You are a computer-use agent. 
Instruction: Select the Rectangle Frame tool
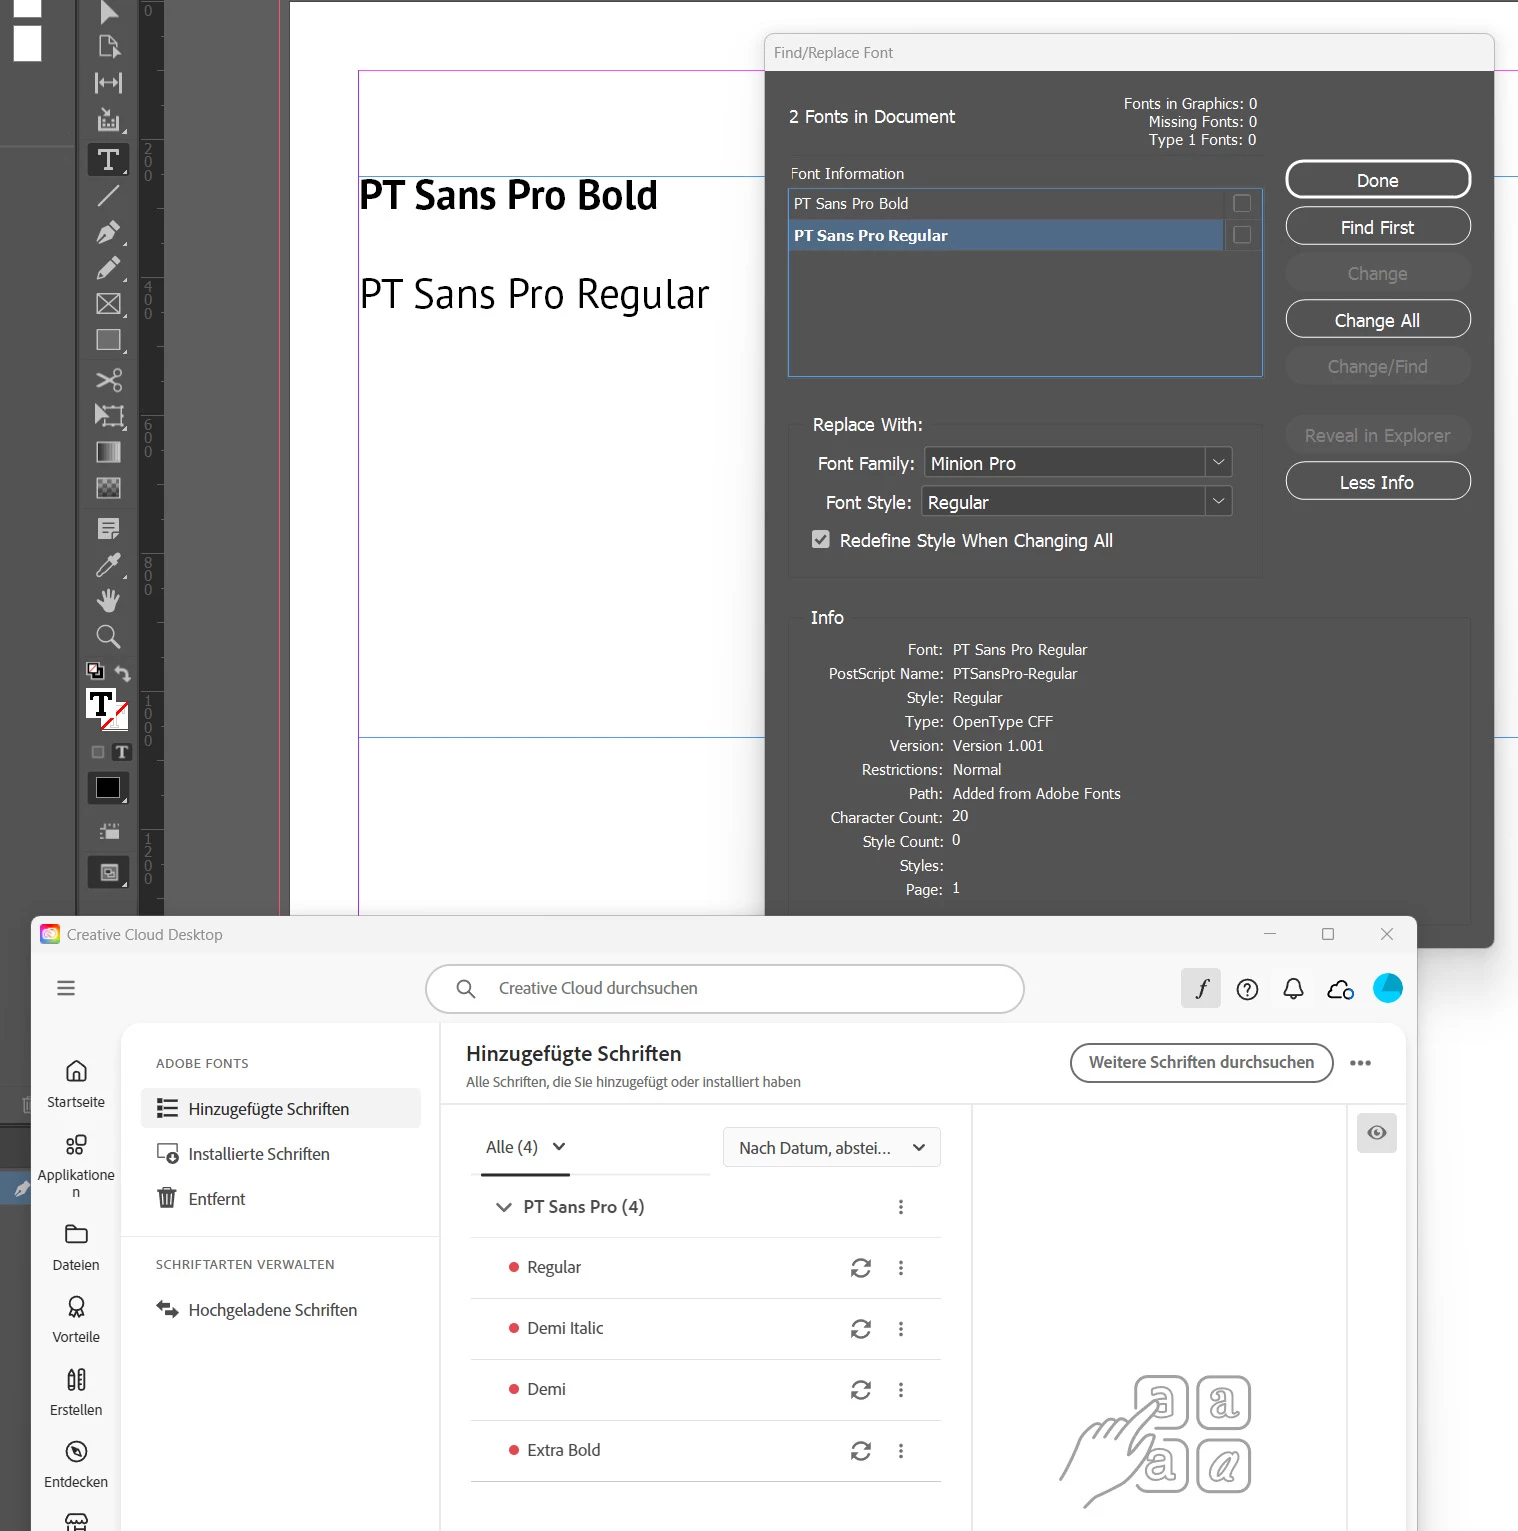tap(108, 304)
